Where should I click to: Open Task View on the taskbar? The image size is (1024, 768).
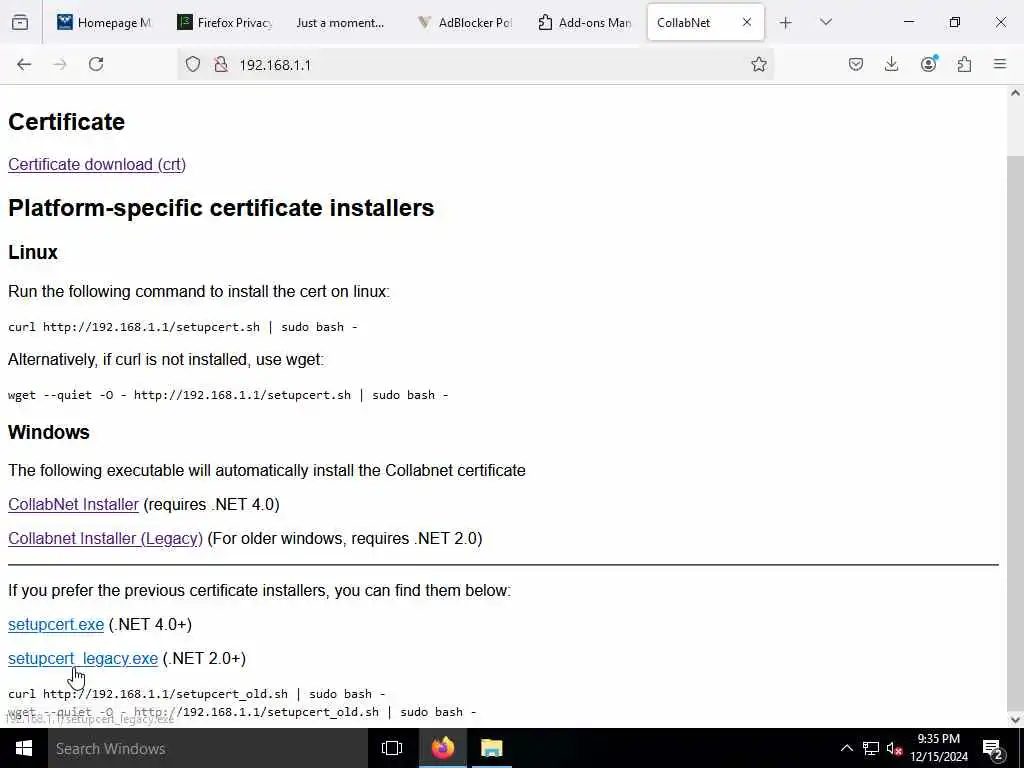click(392, 748)
